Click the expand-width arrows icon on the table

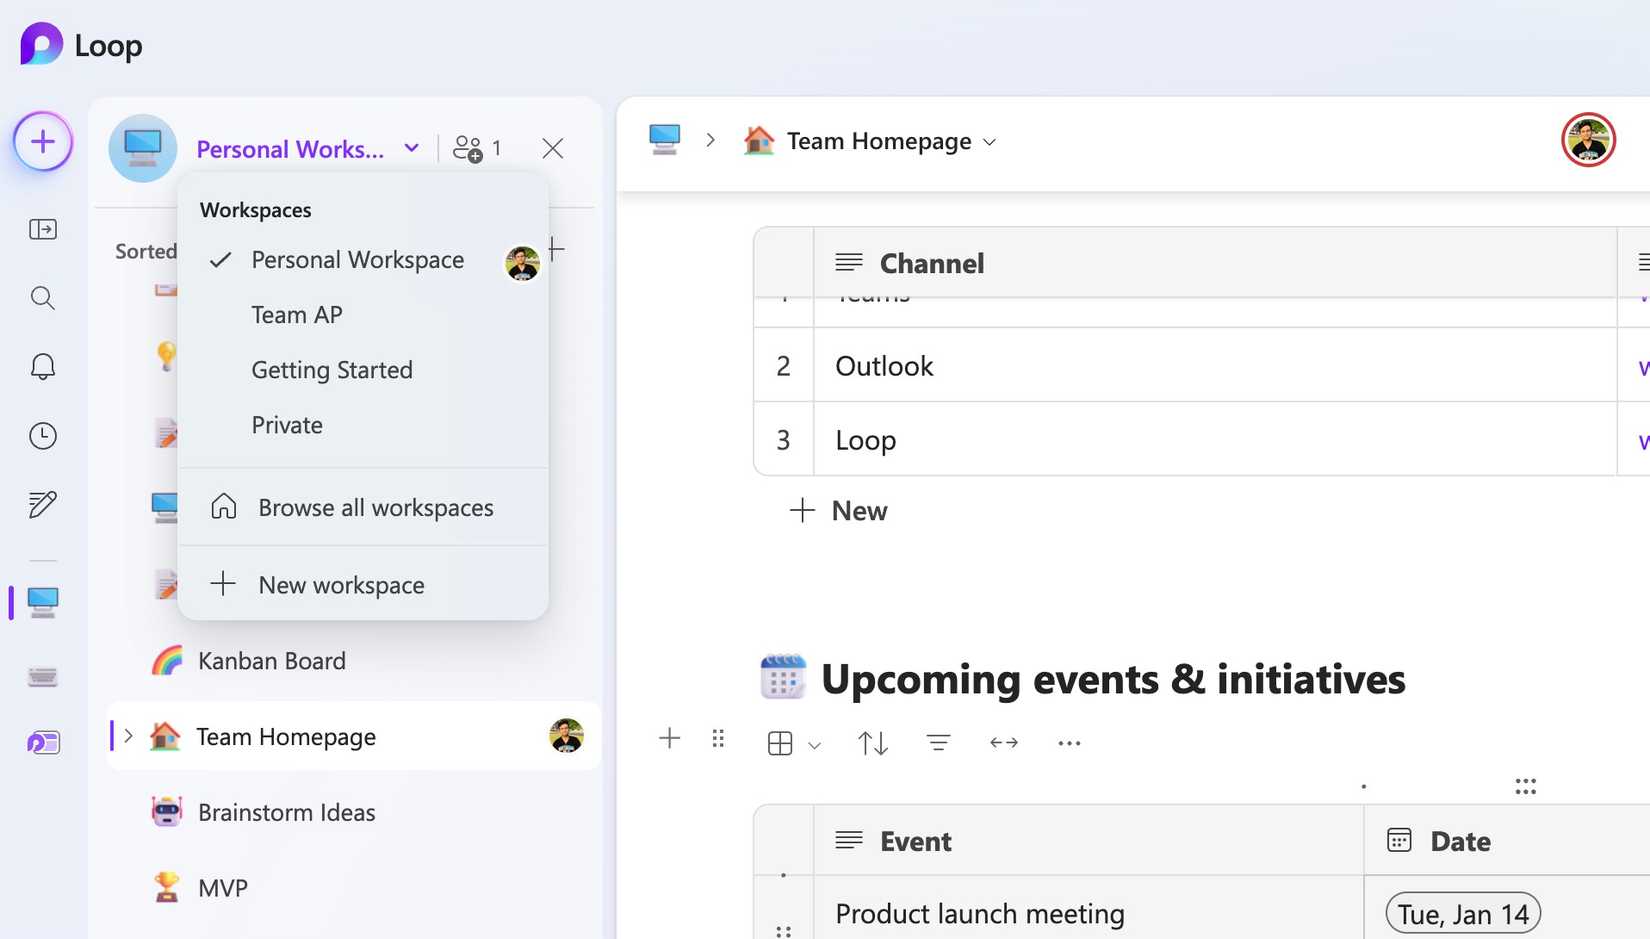pyautogui.click(x=1003, y=742)
